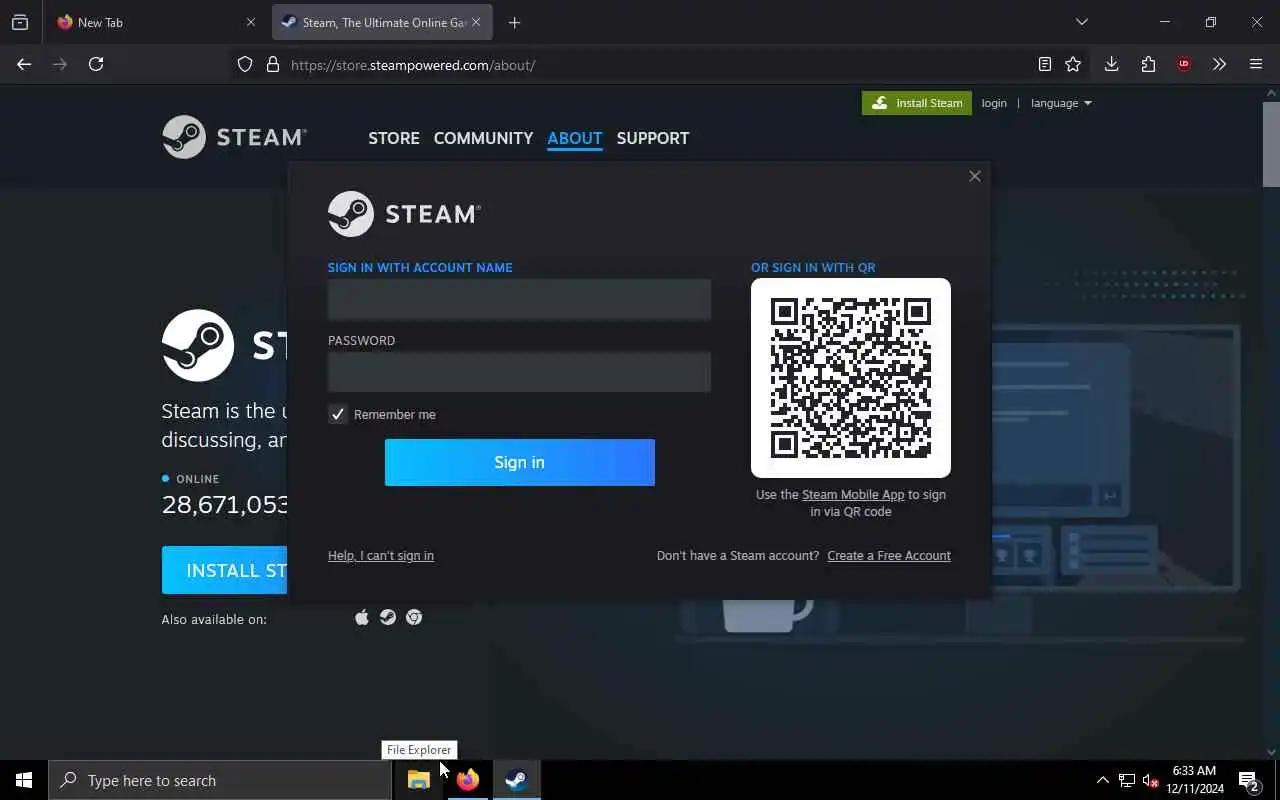Switch to the New Tab tab
Screen dimensions: 1280x800
pos(155,22)
